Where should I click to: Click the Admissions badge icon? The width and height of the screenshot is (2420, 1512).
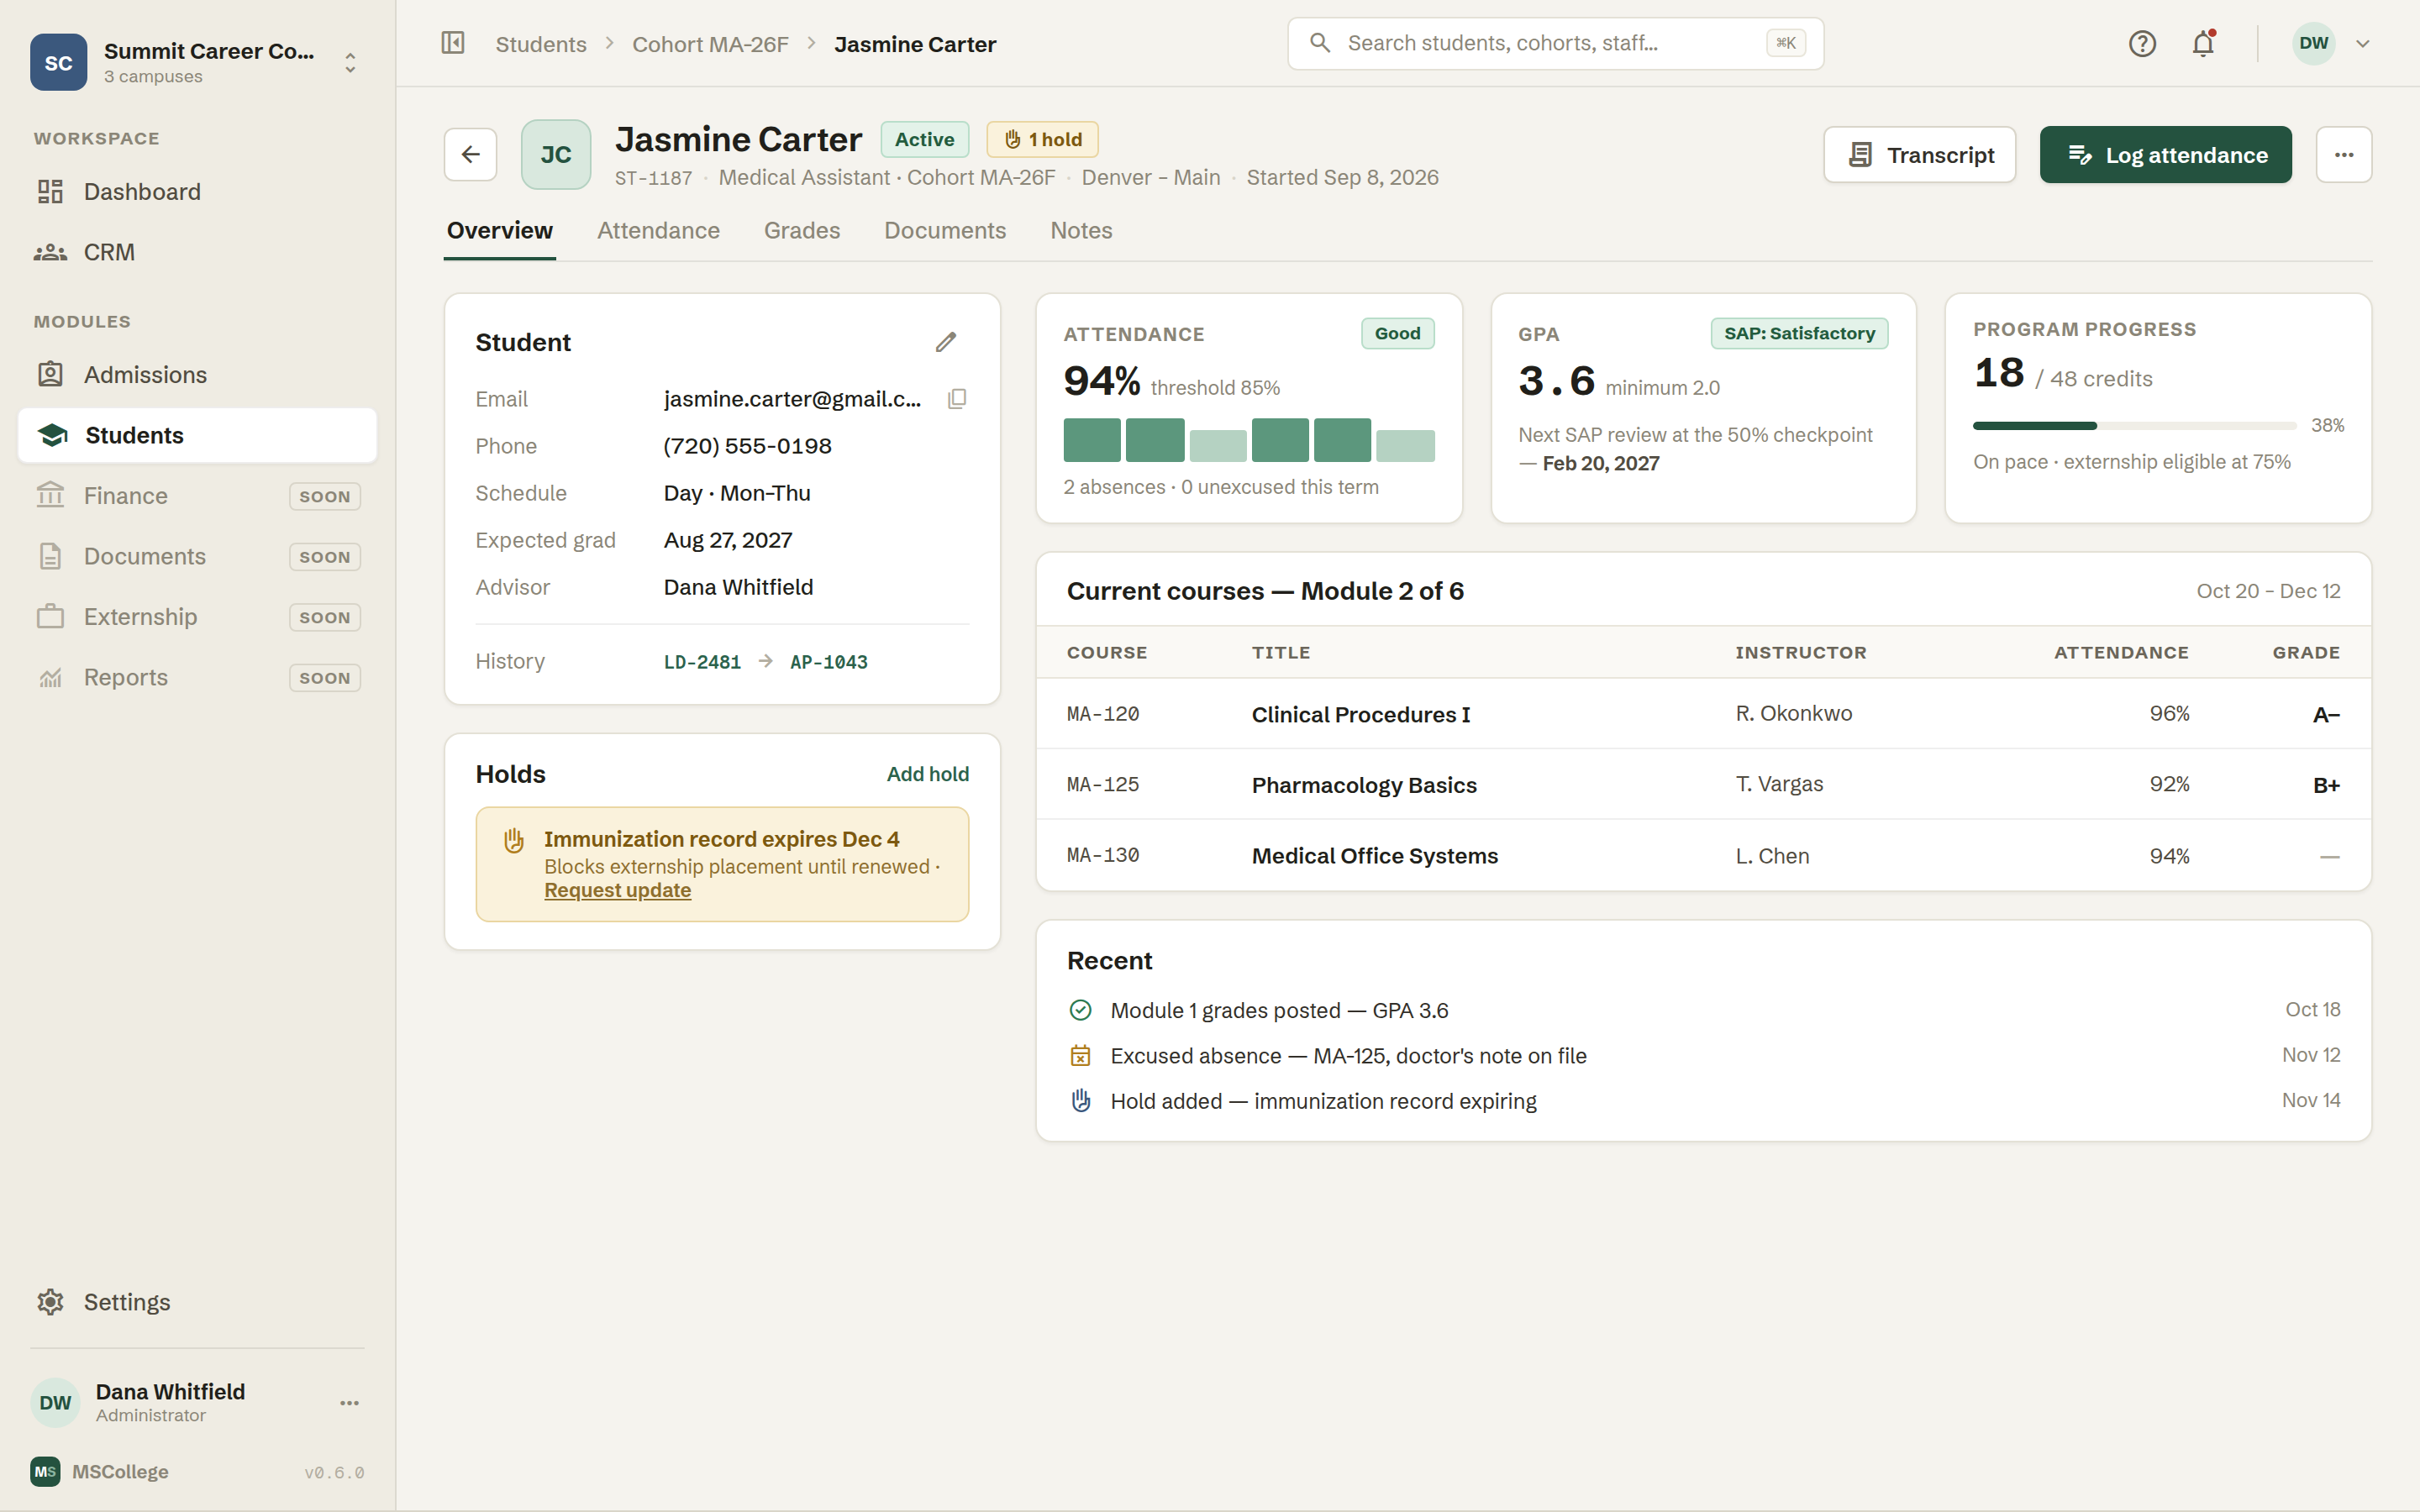coord(50,374)
